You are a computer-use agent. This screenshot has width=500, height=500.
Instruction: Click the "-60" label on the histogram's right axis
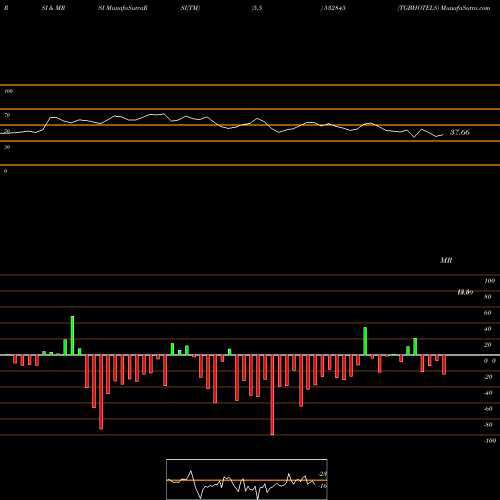[488, 409]
